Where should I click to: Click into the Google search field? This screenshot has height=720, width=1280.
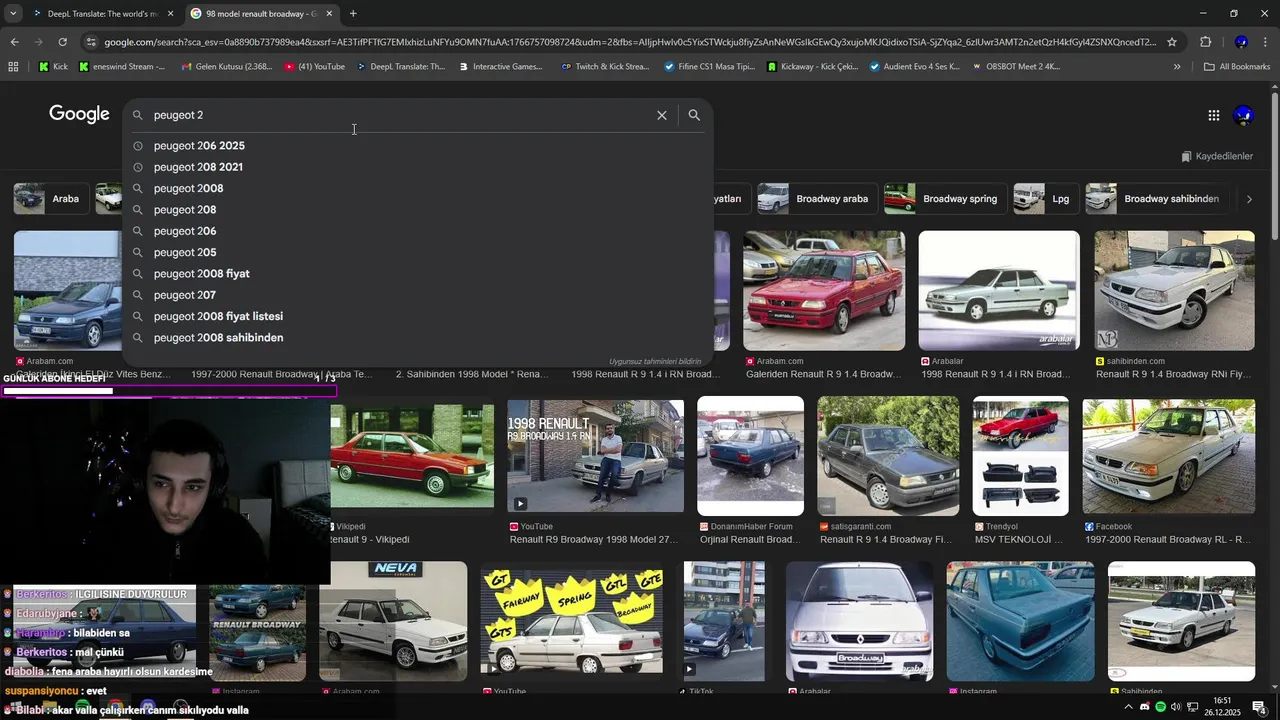coord(400,115)
